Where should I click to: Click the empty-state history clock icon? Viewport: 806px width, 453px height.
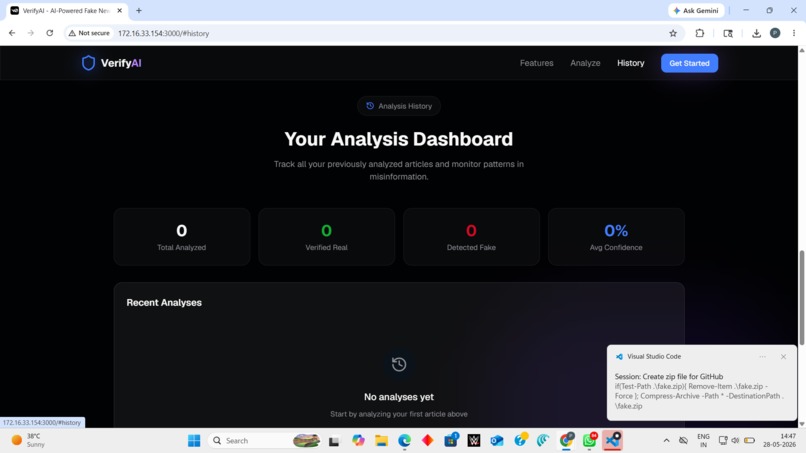(x=399, y=364)
